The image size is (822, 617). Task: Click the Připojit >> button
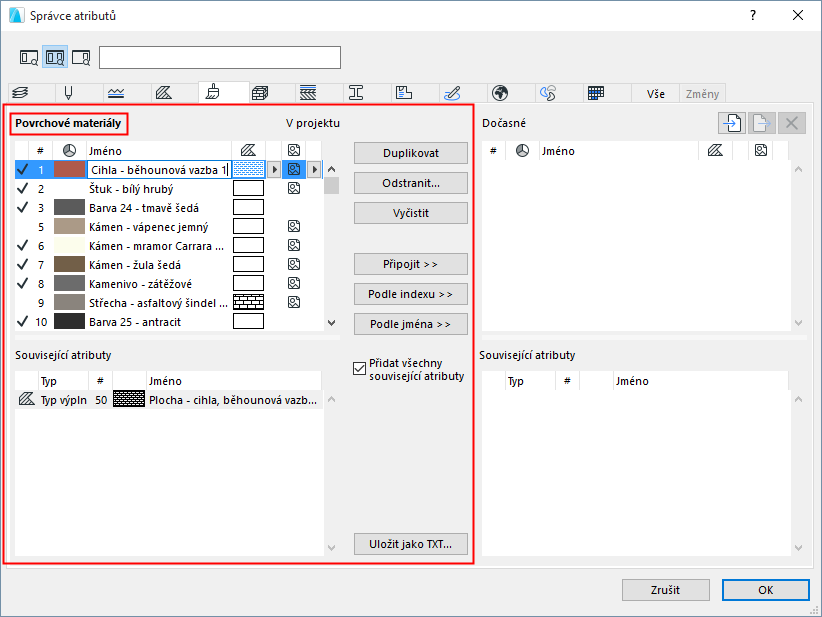tap(411, 264)
